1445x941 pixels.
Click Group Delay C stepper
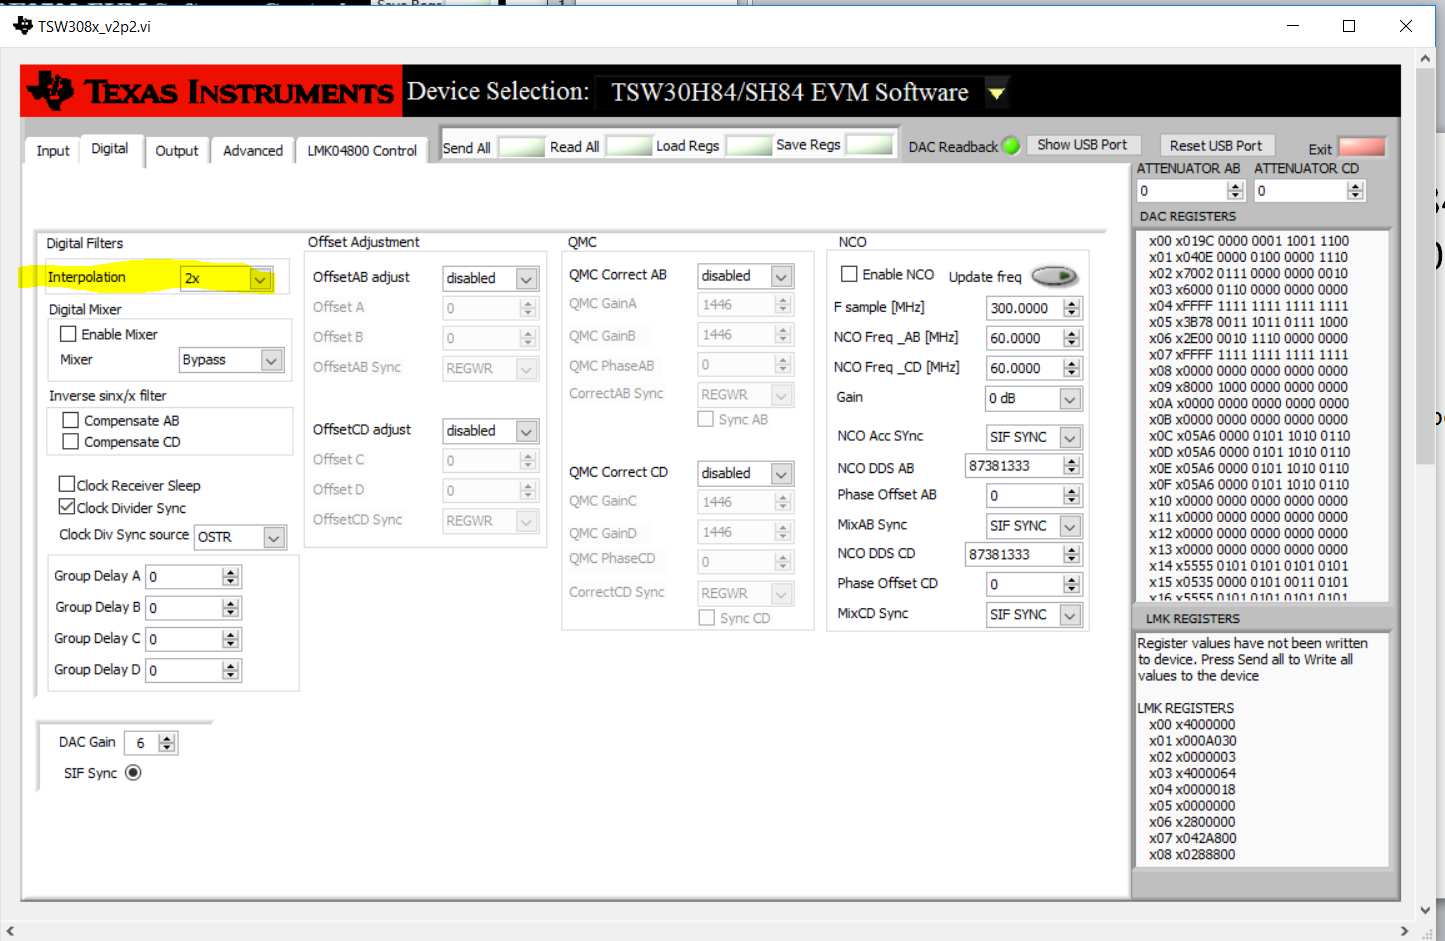coord(231,639)
